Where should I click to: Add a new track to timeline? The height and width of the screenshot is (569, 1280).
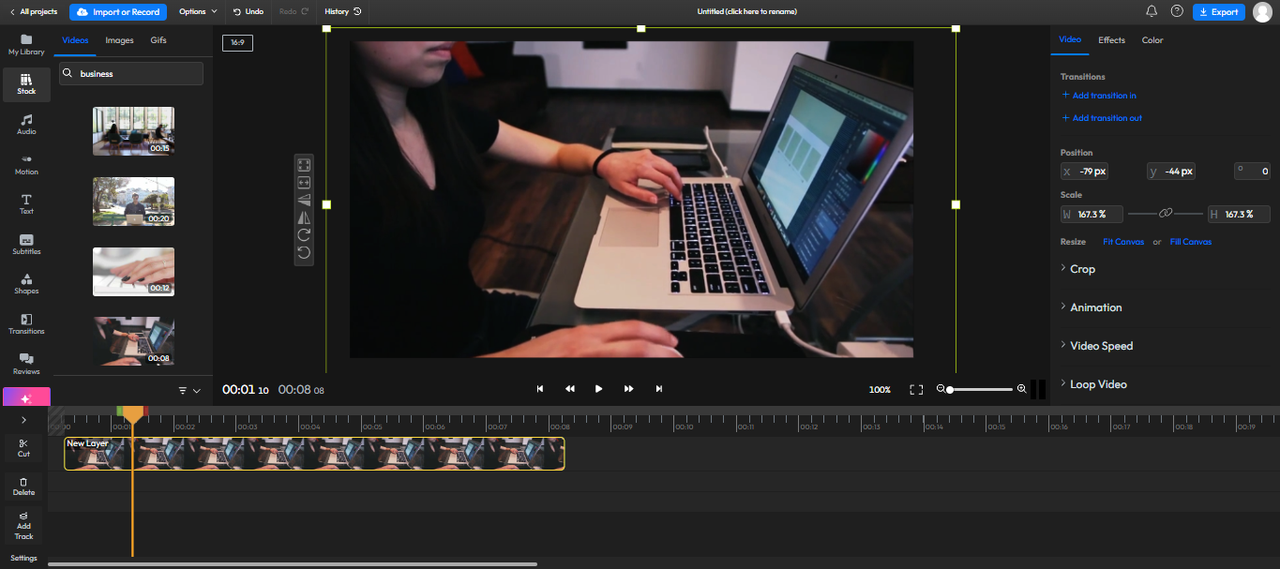click(x=24, y=526)
